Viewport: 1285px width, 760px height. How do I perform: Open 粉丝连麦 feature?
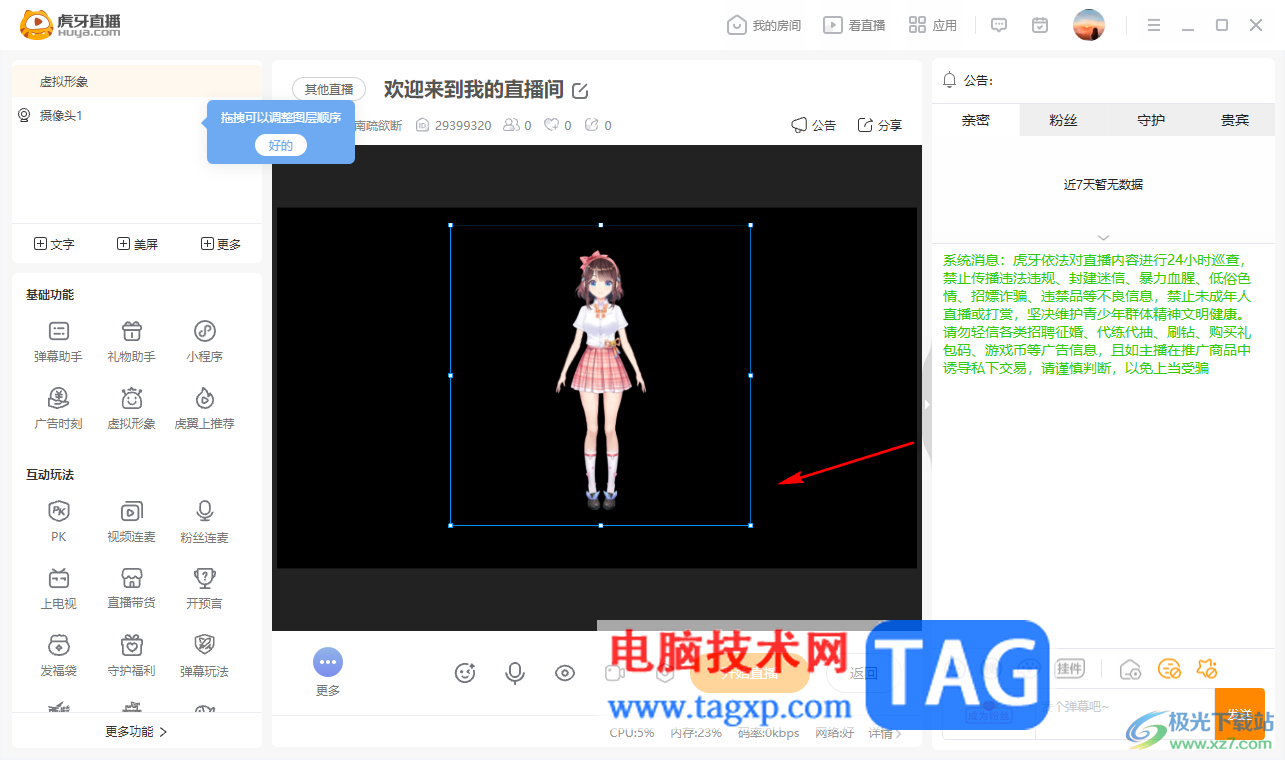[x=205, y=522]
